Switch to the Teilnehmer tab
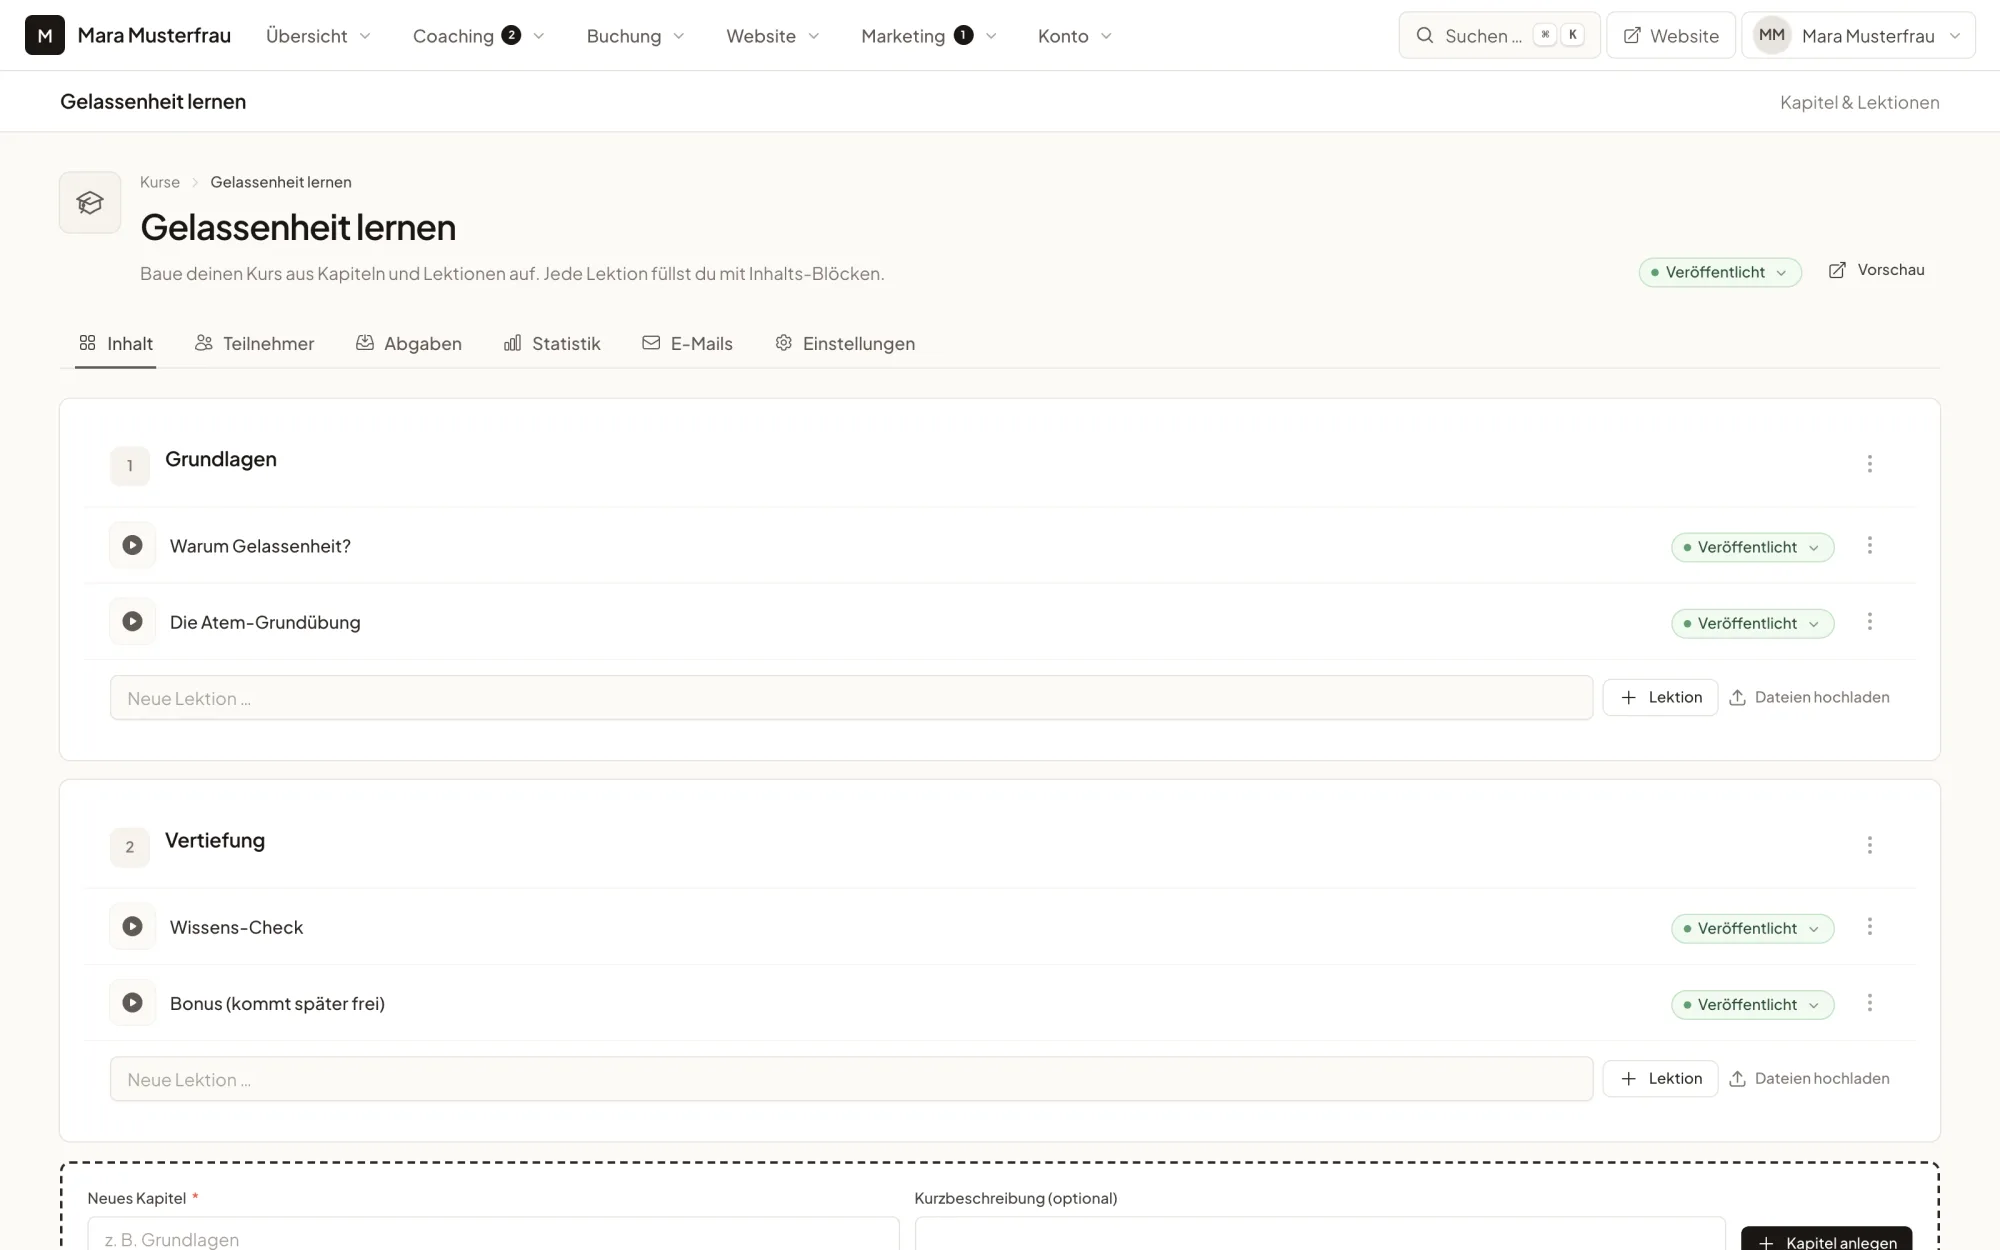 pos(254,344)
